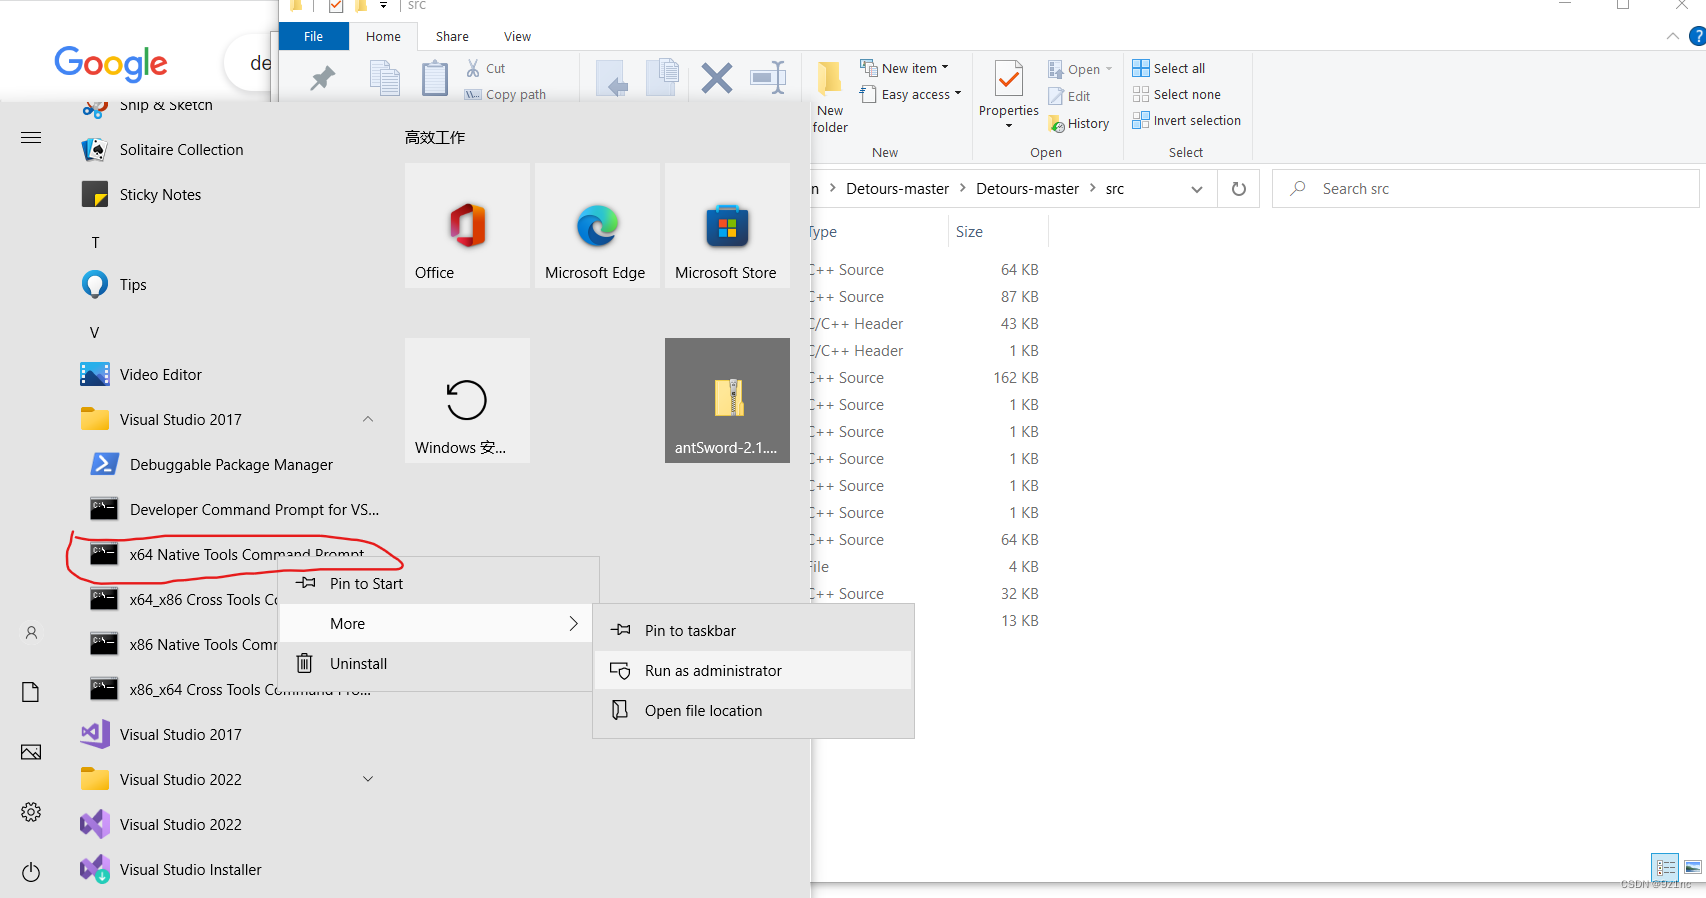Viewport: 1706px width, 898px height.
Task: Click the Rename icon in Explorer ribbon
Action: point(768,78)
